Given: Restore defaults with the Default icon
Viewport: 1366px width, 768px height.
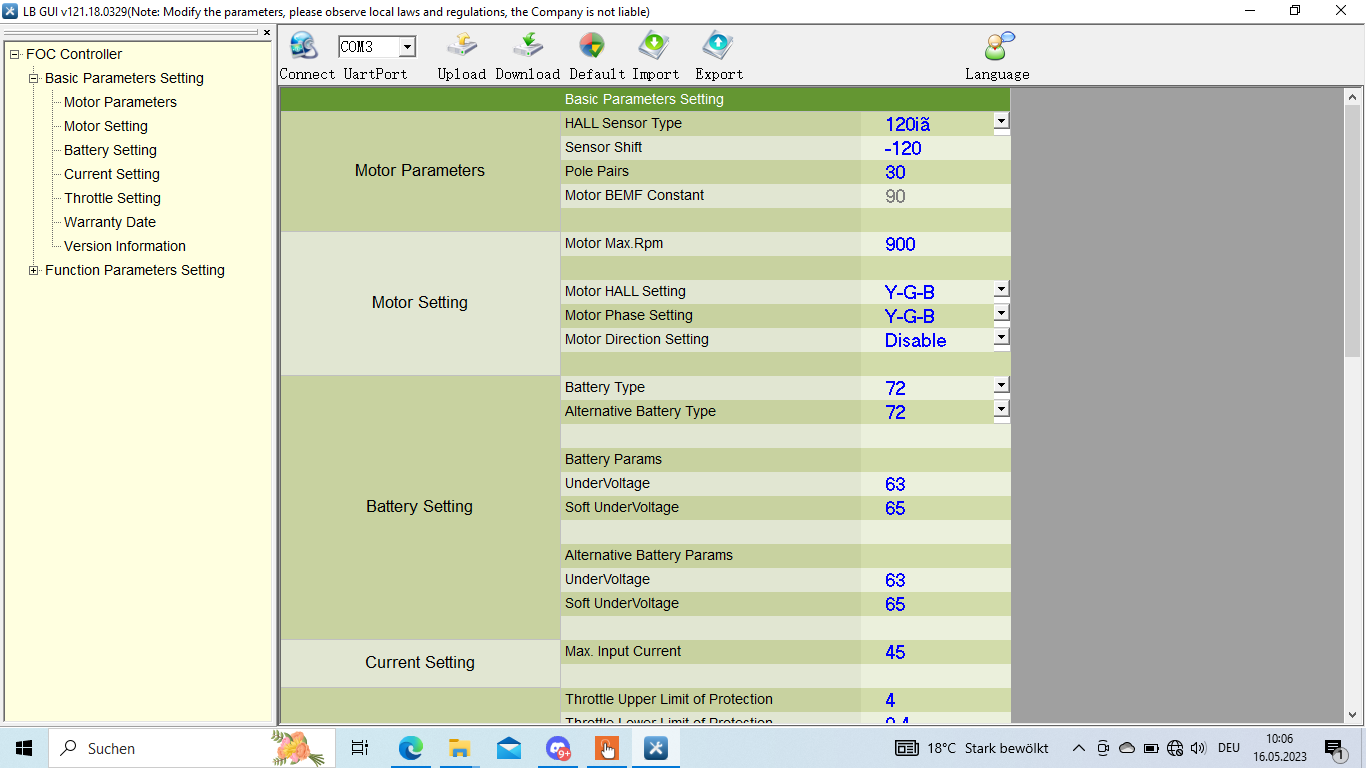Looking at the screenshot, I should [591, 46].
